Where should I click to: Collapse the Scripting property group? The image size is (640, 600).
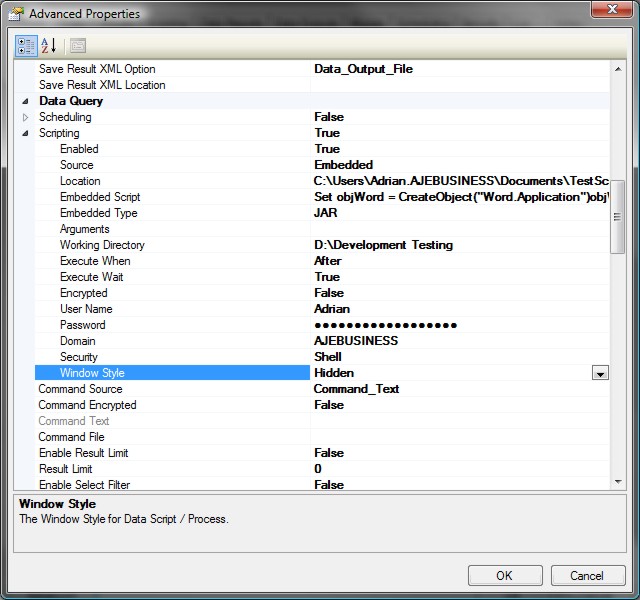pos(25,133)
